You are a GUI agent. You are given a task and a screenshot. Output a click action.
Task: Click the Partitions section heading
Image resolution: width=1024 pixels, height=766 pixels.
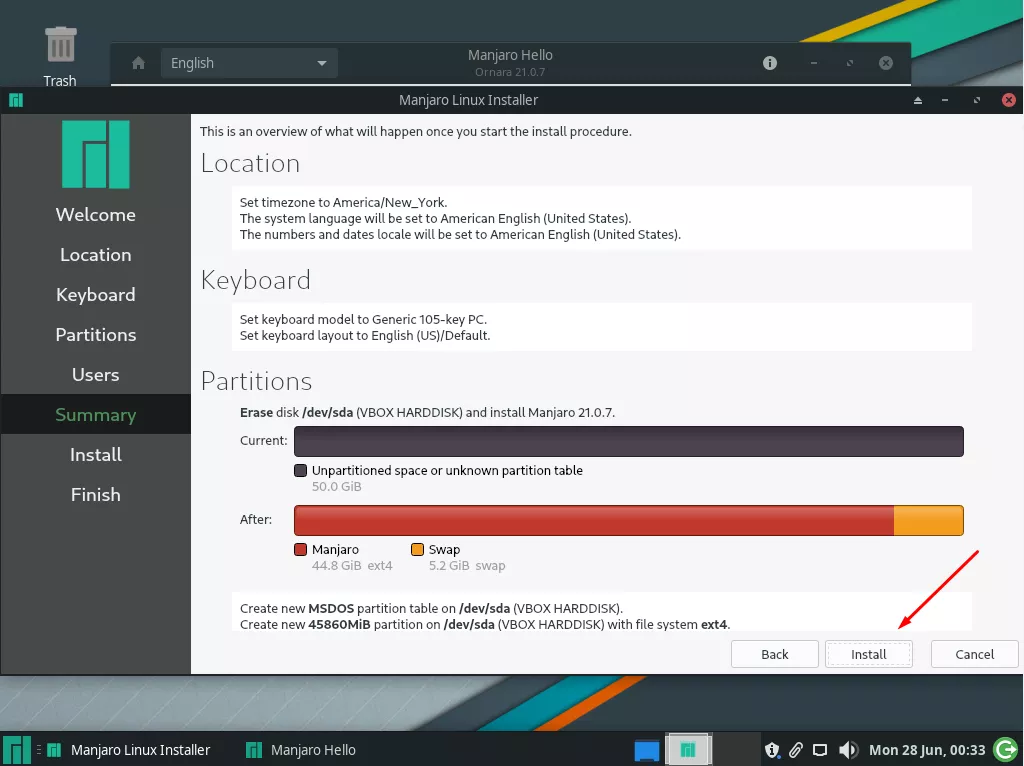pos(256,381)
